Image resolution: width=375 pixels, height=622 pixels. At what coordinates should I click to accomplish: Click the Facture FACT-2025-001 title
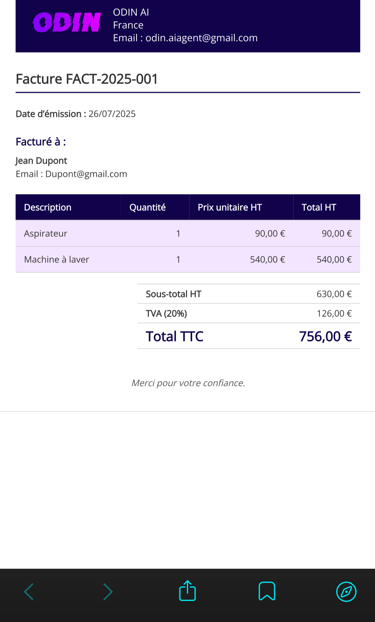87,79
